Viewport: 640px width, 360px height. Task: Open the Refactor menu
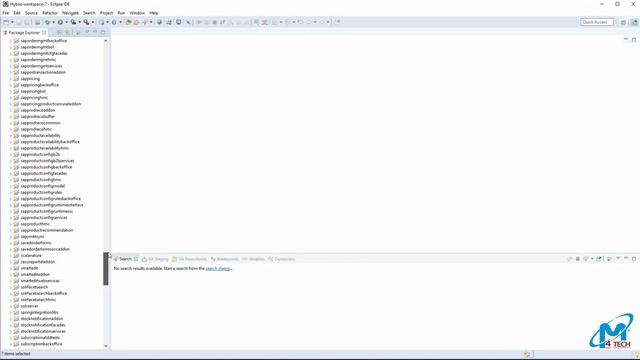50,13
